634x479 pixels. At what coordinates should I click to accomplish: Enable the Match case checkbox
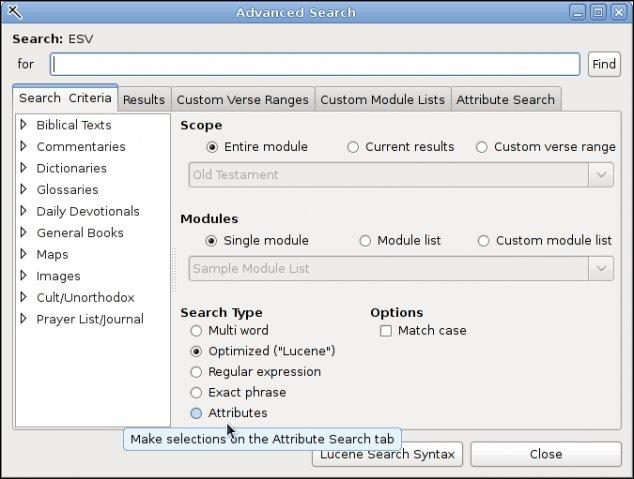[x=386, y=331]
